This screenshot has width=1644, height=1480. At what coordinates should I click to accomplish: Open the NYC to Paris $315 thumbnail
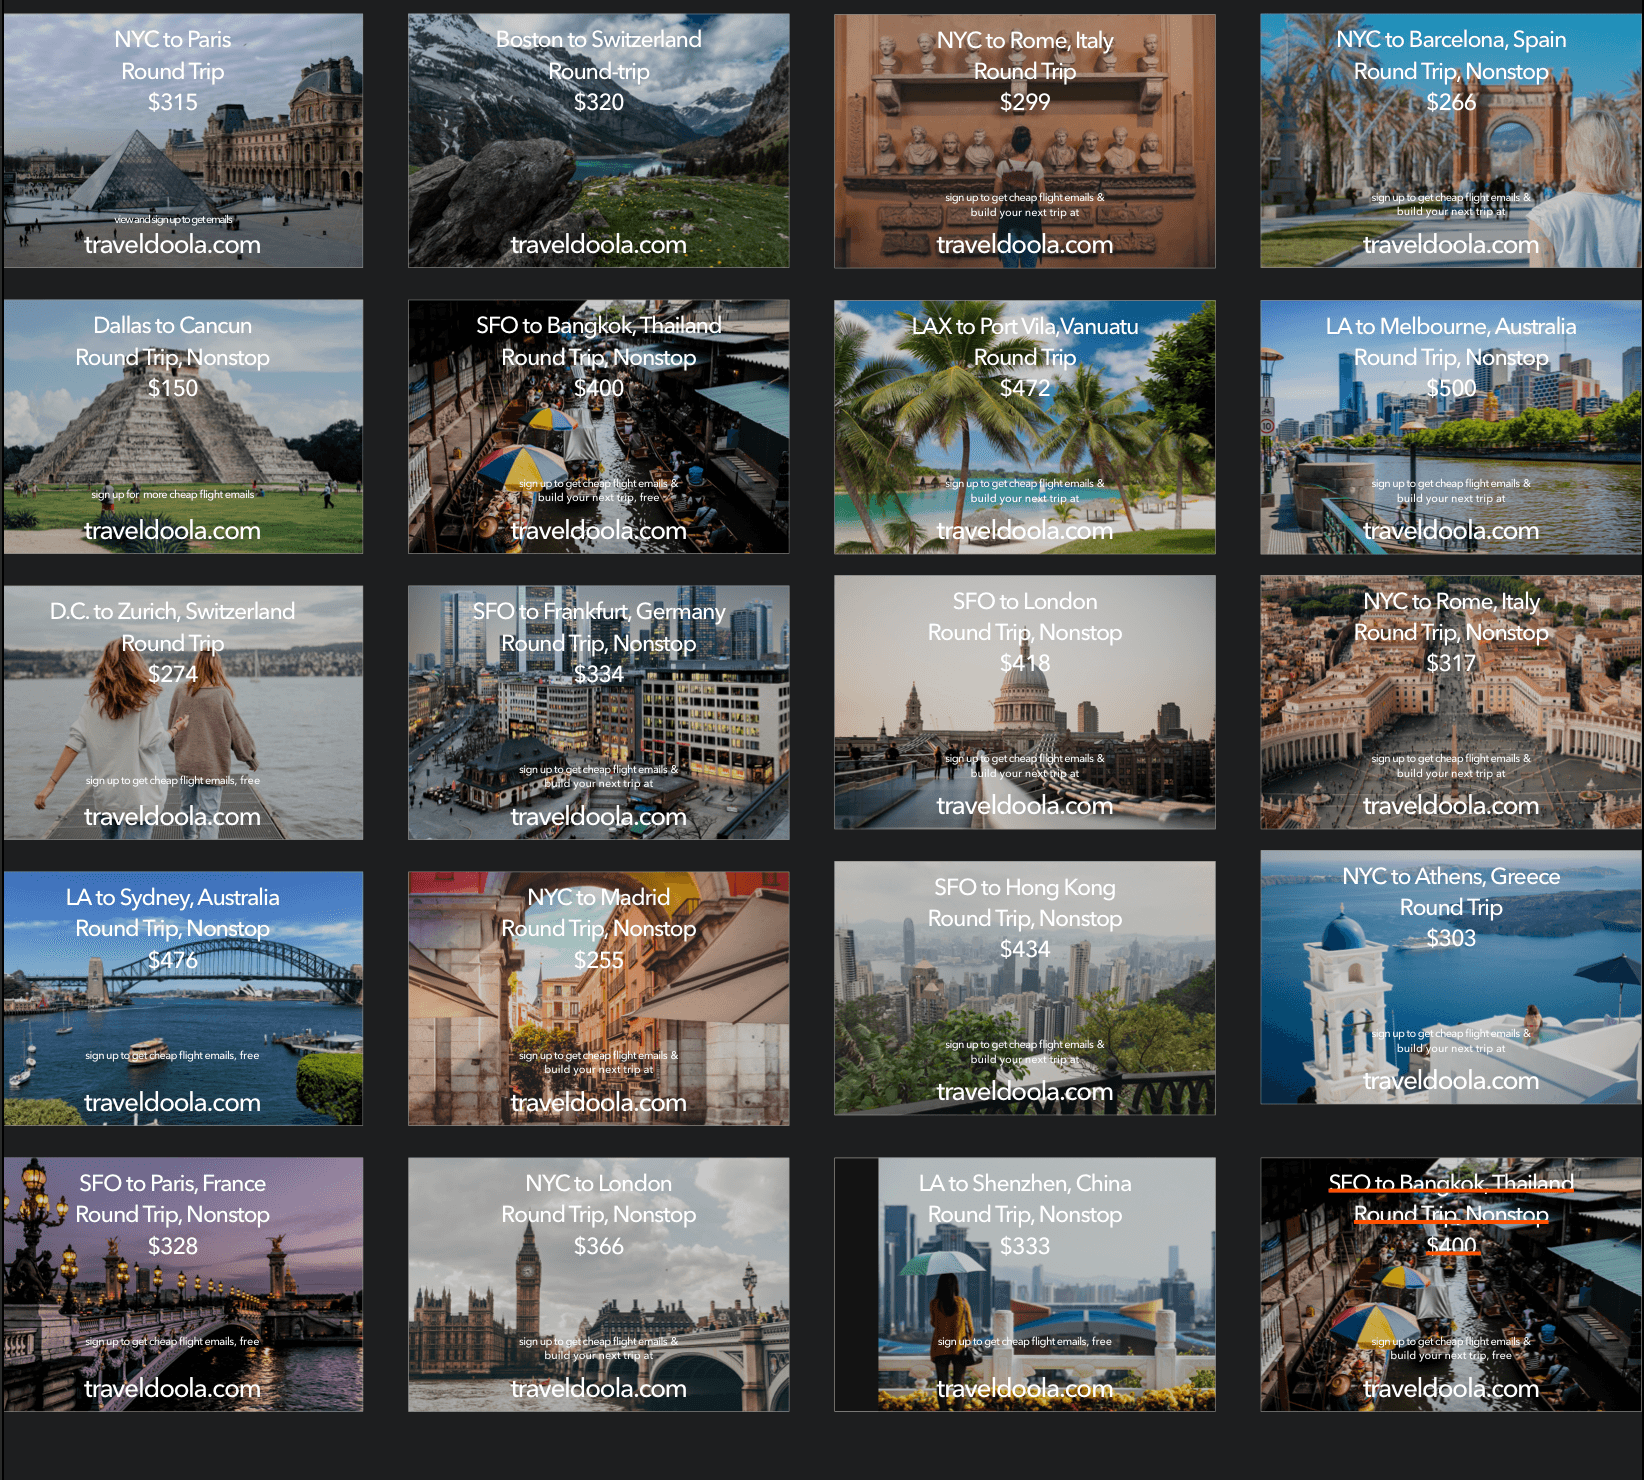pos(183,141)
